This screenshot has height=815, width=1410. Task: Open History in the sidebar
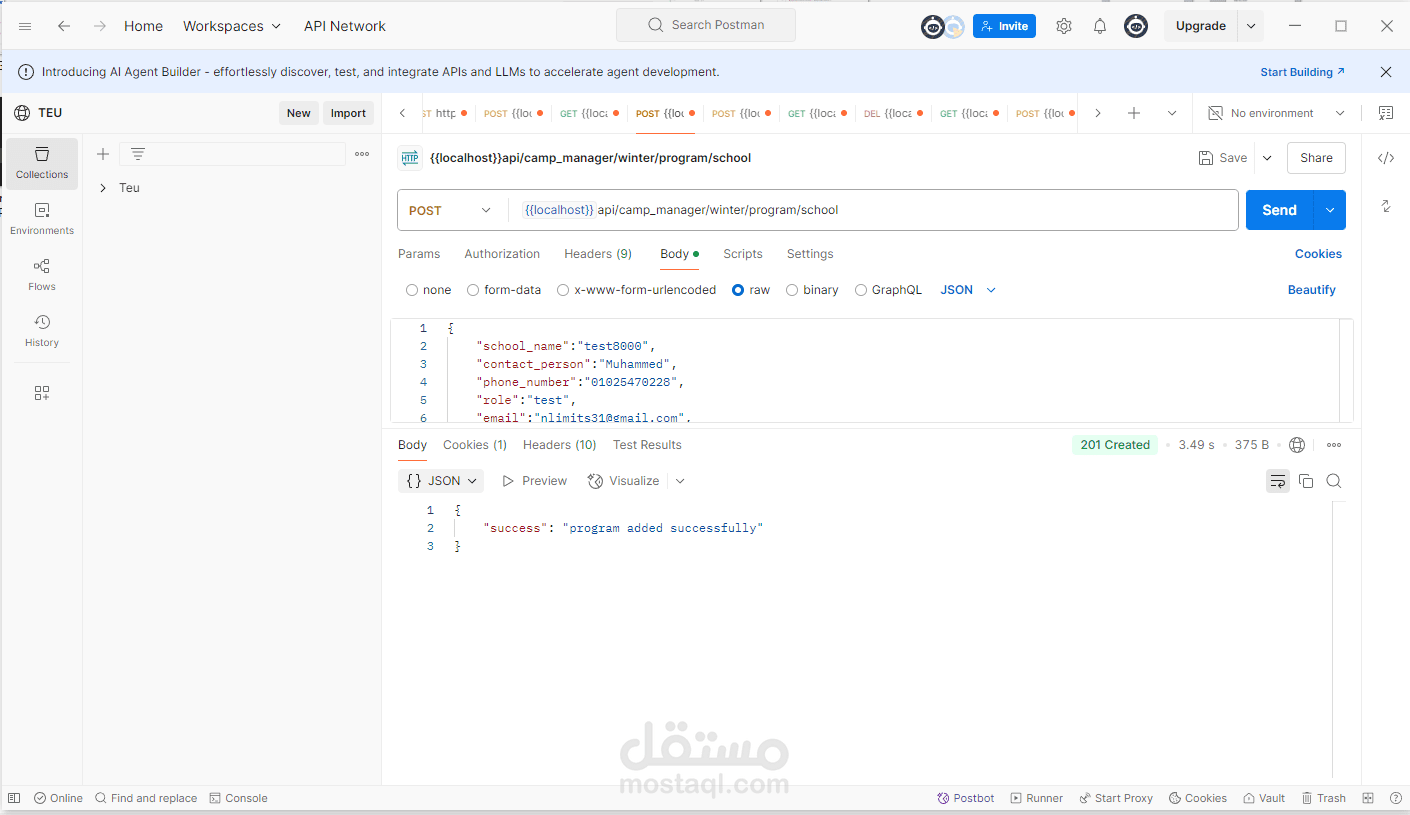42,331
